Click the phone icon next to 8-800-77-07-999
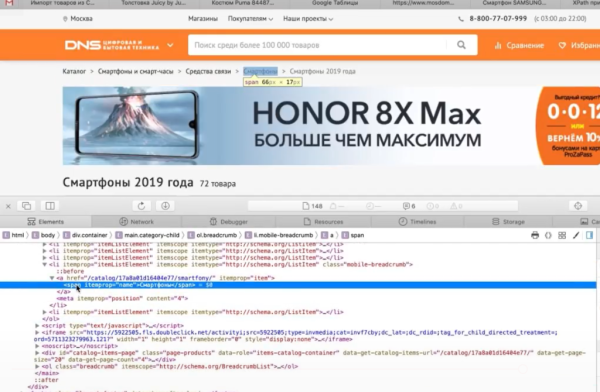Screen dimensions: 600x392 461,19
